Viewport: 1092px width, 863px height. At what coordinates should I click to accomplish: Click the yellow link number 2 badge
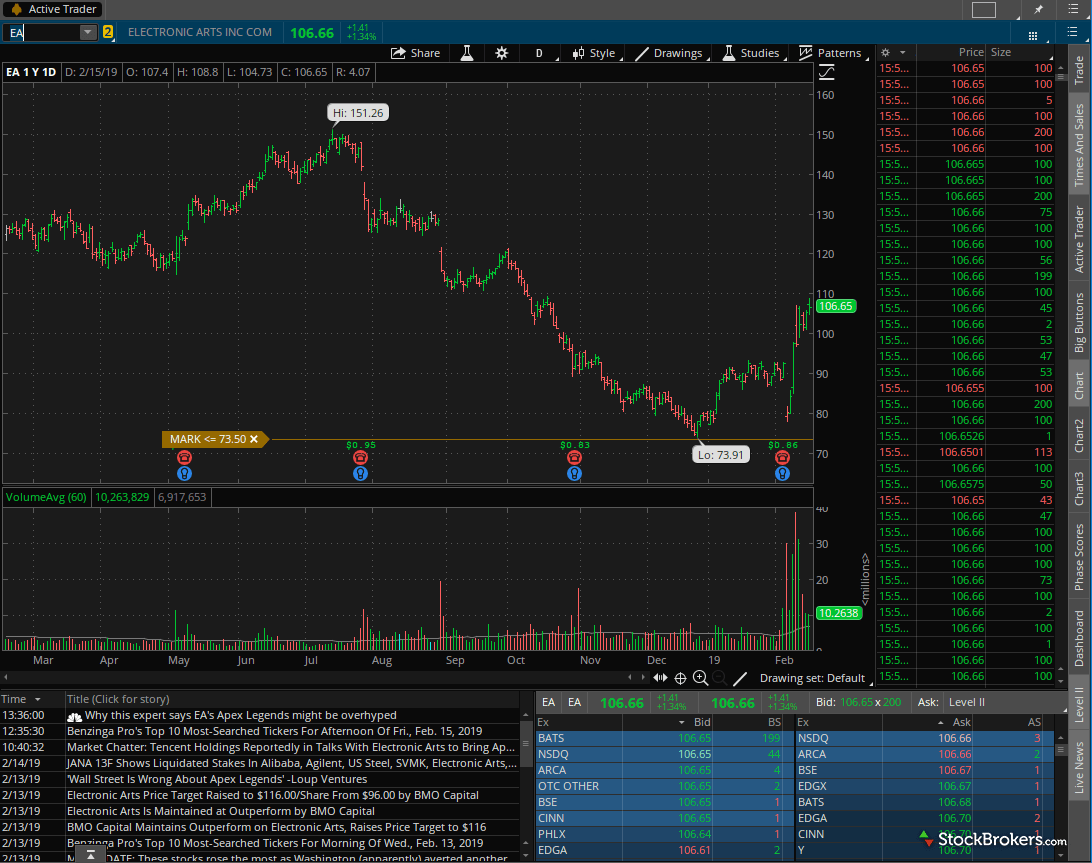coord(108,32)
